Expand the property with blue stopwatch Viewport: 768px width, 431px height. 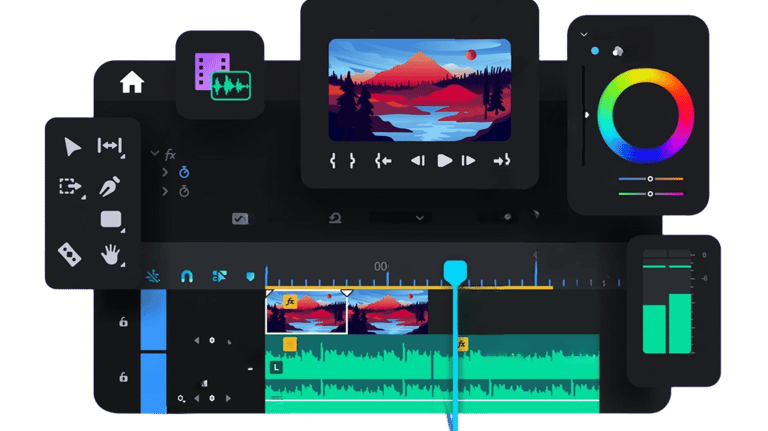tap(165, 172)
